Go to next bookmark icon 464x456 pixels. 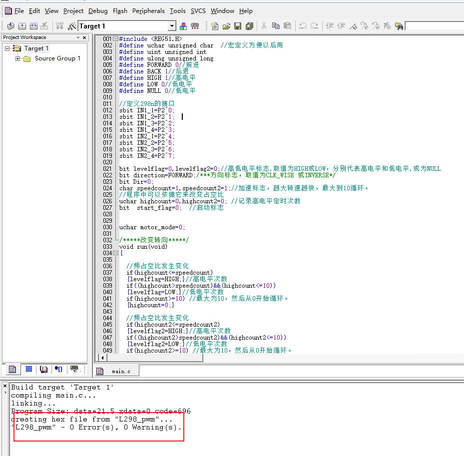coord(364,26)
